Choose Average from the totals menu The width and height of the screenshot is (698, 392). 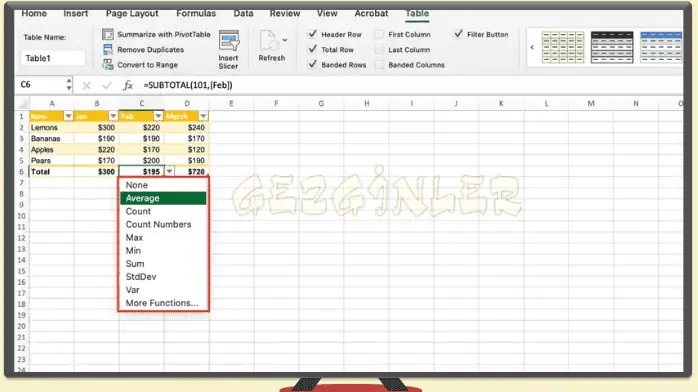163,198
